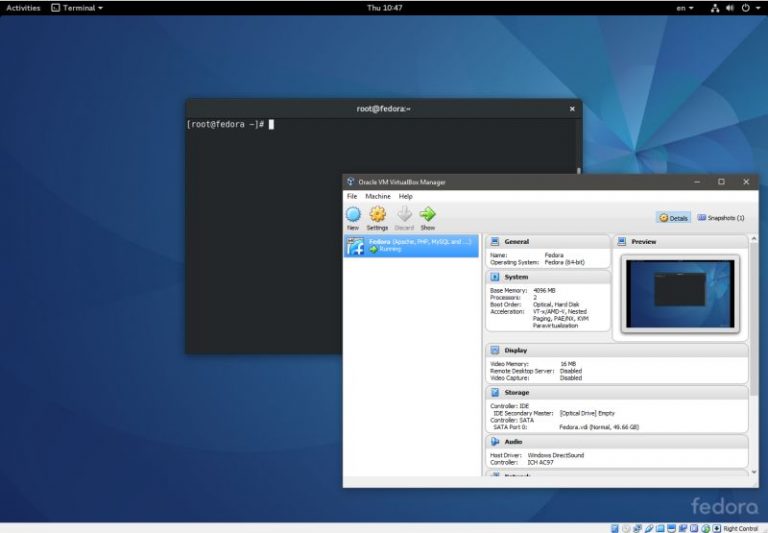The width and height of the screenshot is (768, 533).
Task: Collapse the System section header
Action: [516, 277]
